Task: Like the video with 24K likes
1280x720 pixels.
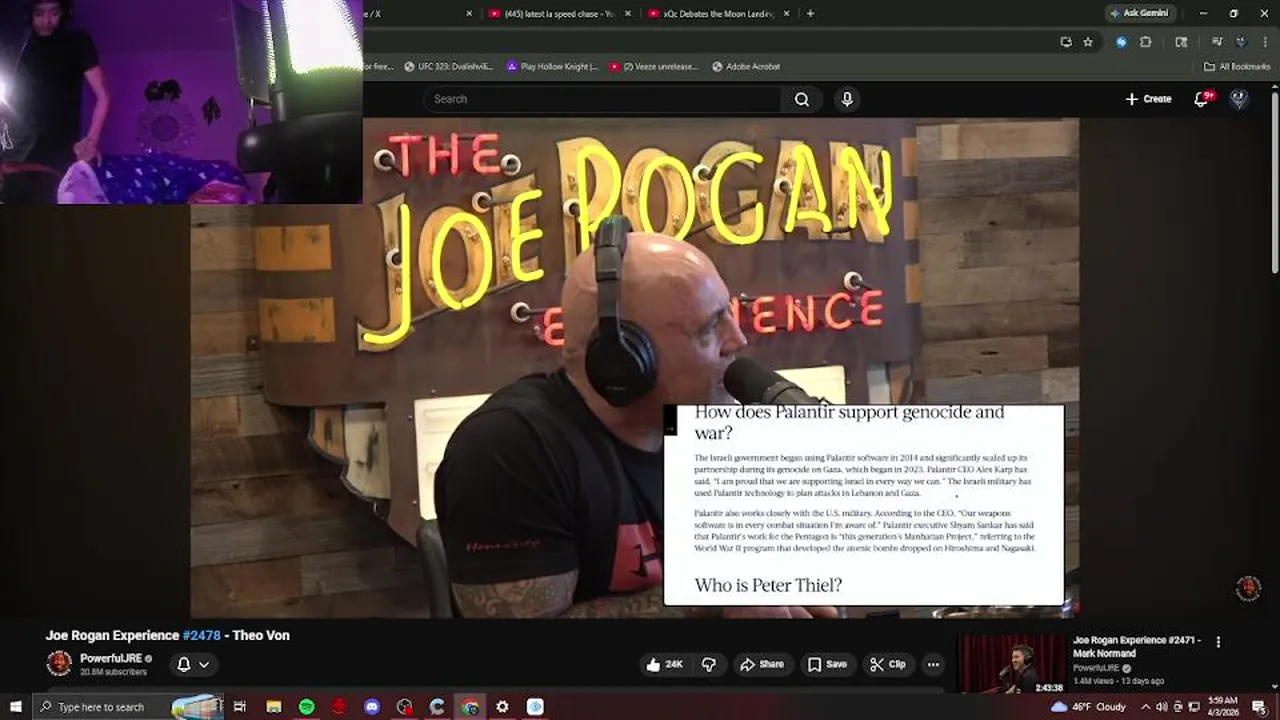Action: point(664,664)
